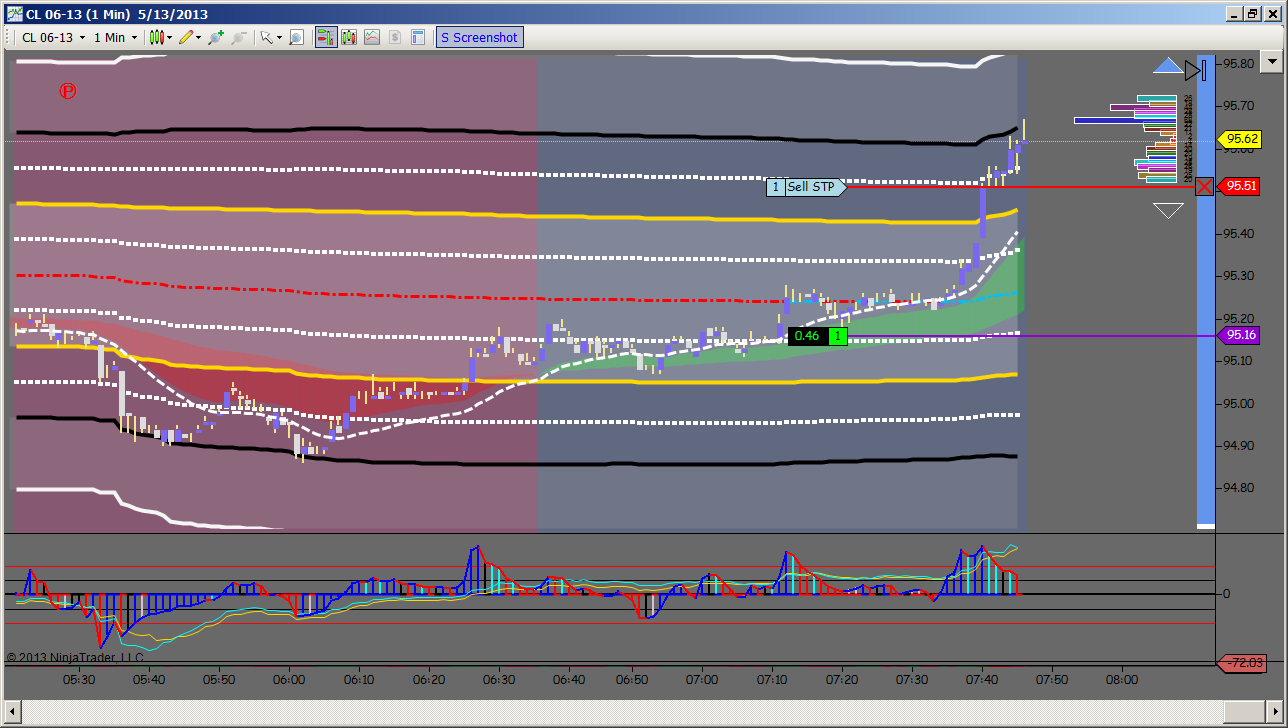Expand the cursor type dropdown arrow
Viewport: 1288px width, 728px height.
279,38
